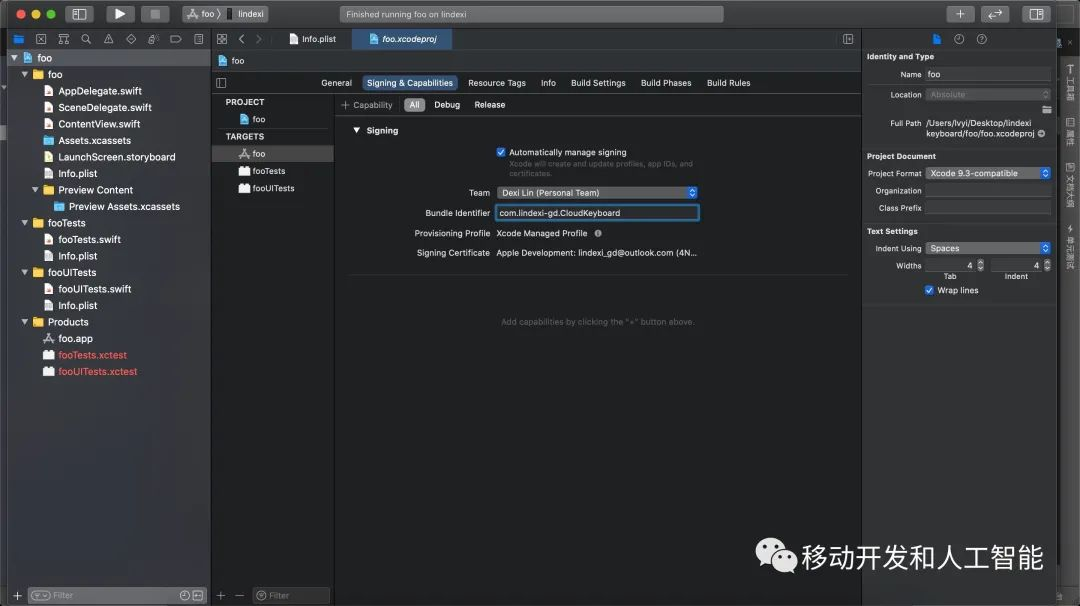Viewport: 1080px width, 606px height.
Task: Remove the selected target with minus
Action: click(x=240, y=596)
